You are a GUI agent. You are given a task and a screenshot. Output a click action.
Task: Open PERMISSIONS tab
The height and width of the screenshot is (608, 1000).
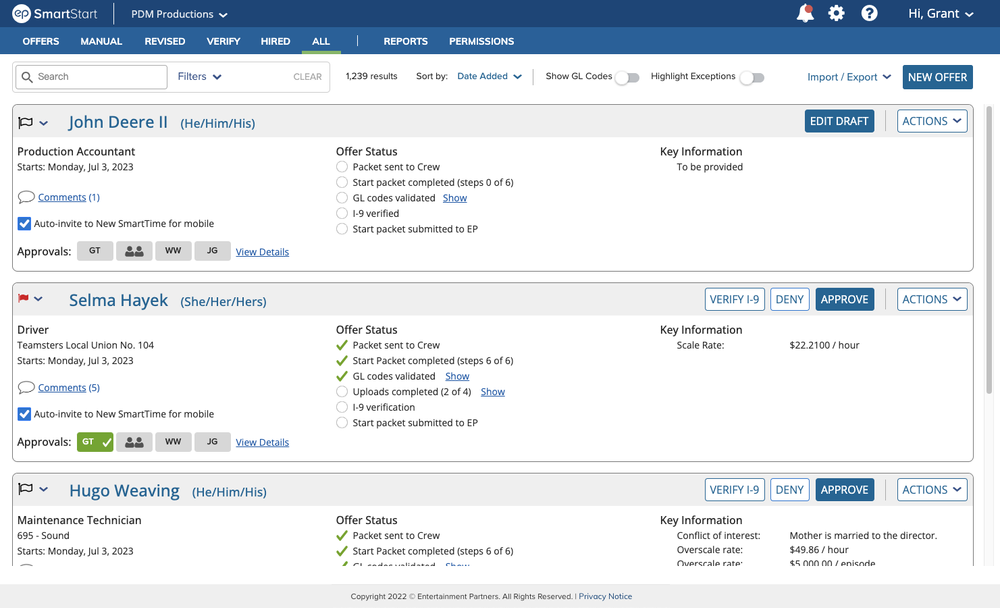(482, 41)
